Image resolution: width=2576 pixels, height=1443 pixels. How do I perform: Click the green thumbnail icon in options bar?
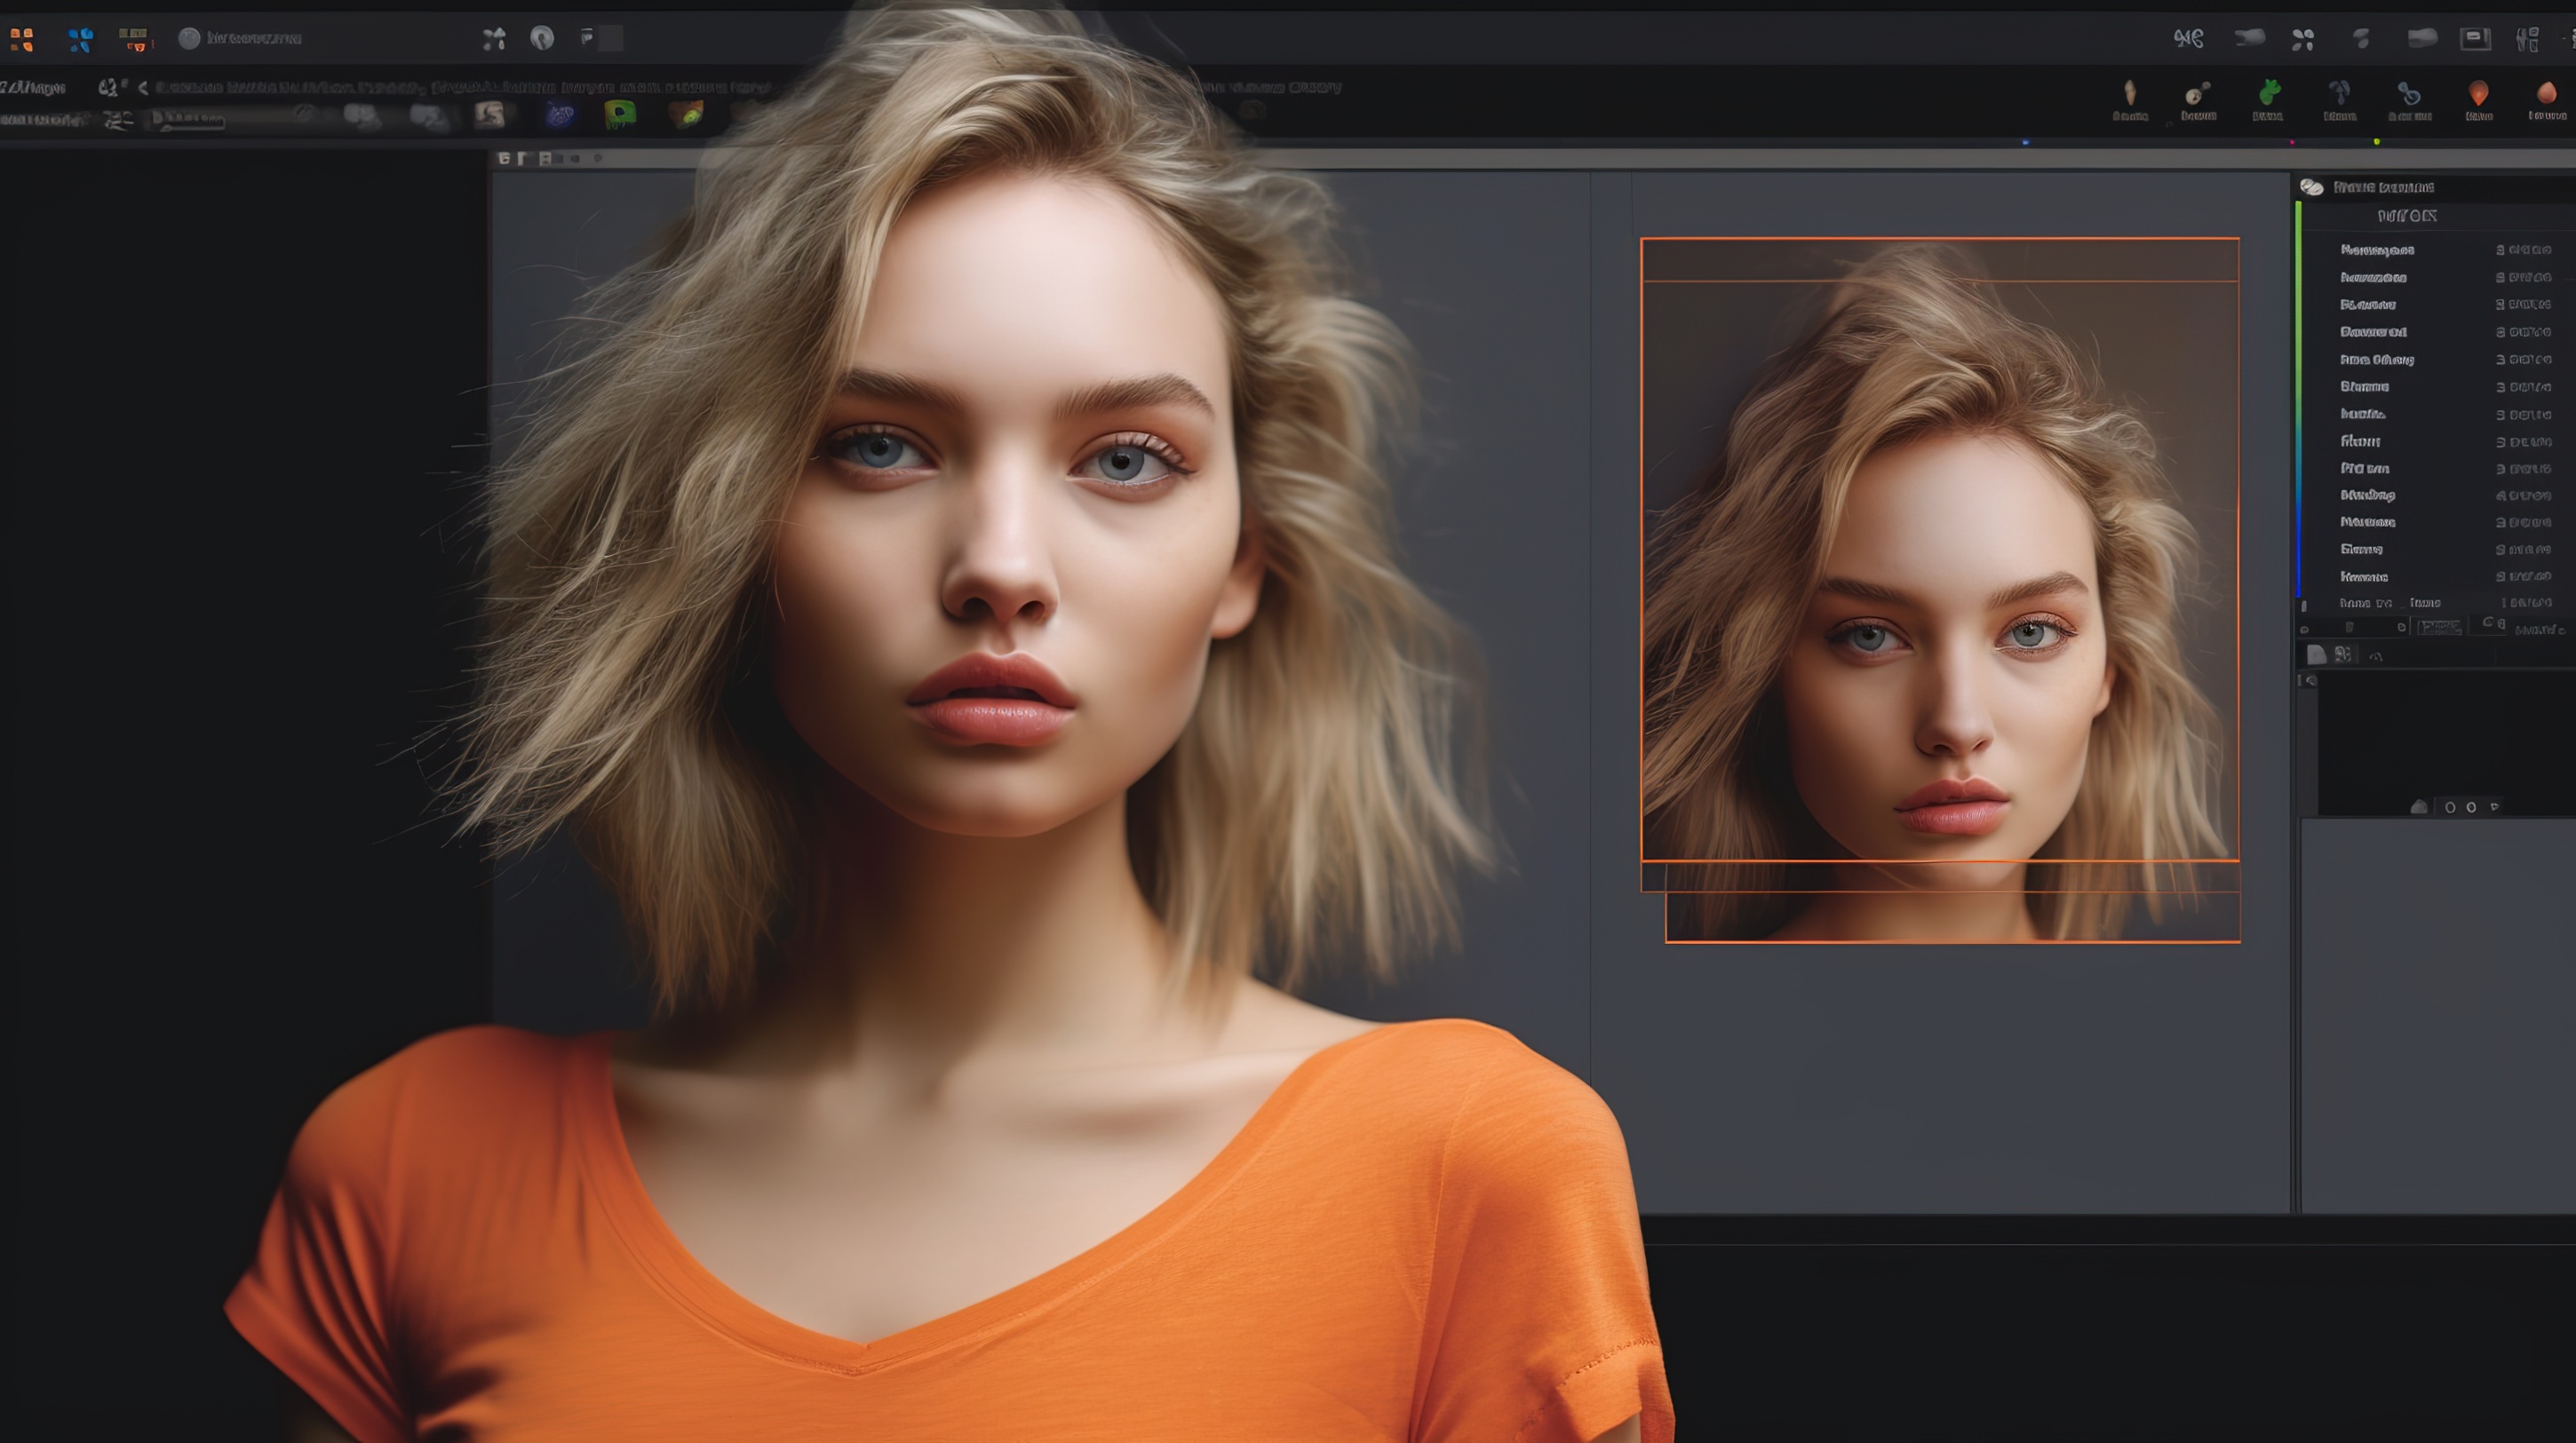pos(620,114)
